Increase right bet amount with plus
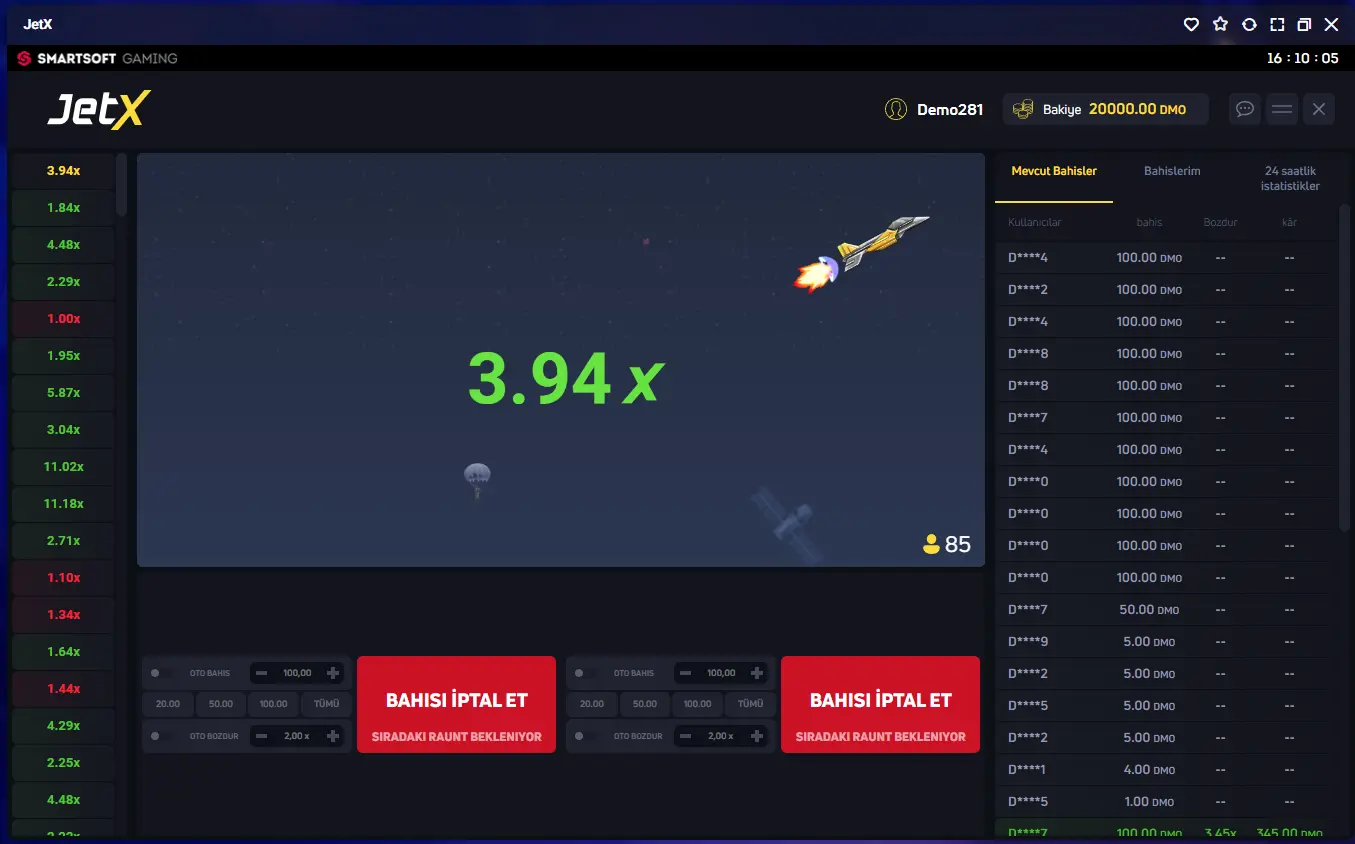The image size is (1355, 844). 757,673
